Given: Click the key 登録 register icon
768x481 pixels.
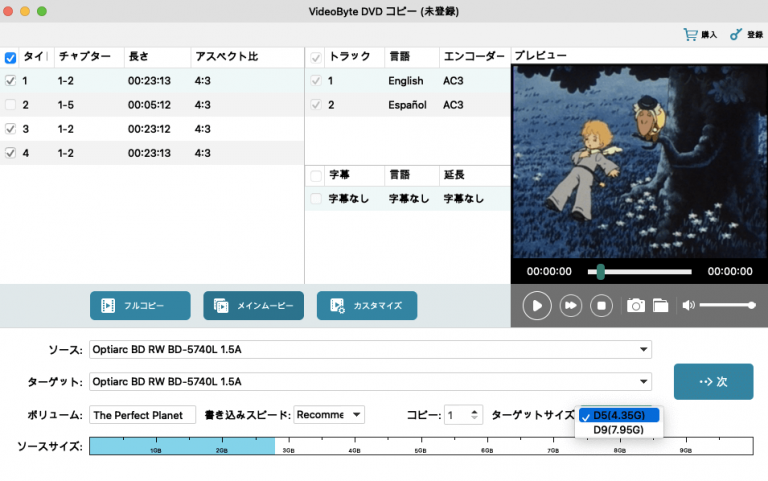Looking at the screenshot, I should click(x=737, y=34).
